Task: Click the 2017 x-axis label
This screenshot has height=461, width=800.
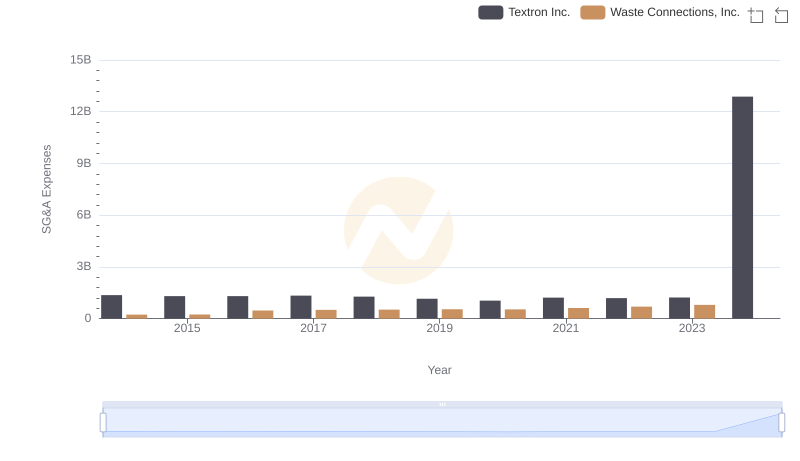Action: tap(313, 328)
